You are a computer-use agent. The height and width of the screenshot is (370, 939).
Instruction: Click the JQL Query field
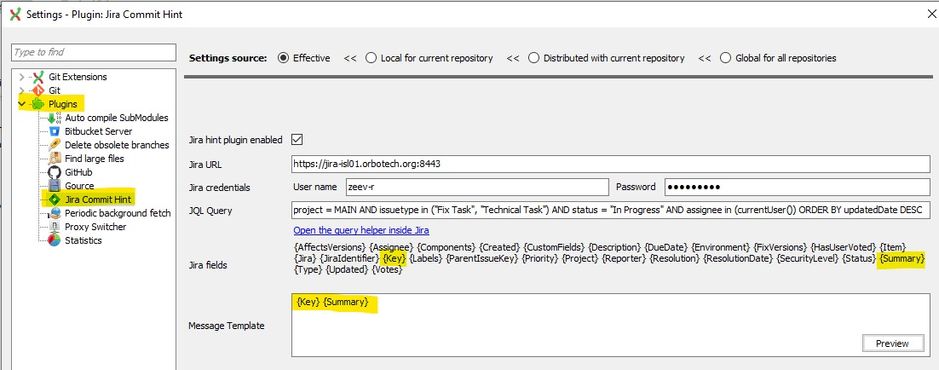coord(610,211)
